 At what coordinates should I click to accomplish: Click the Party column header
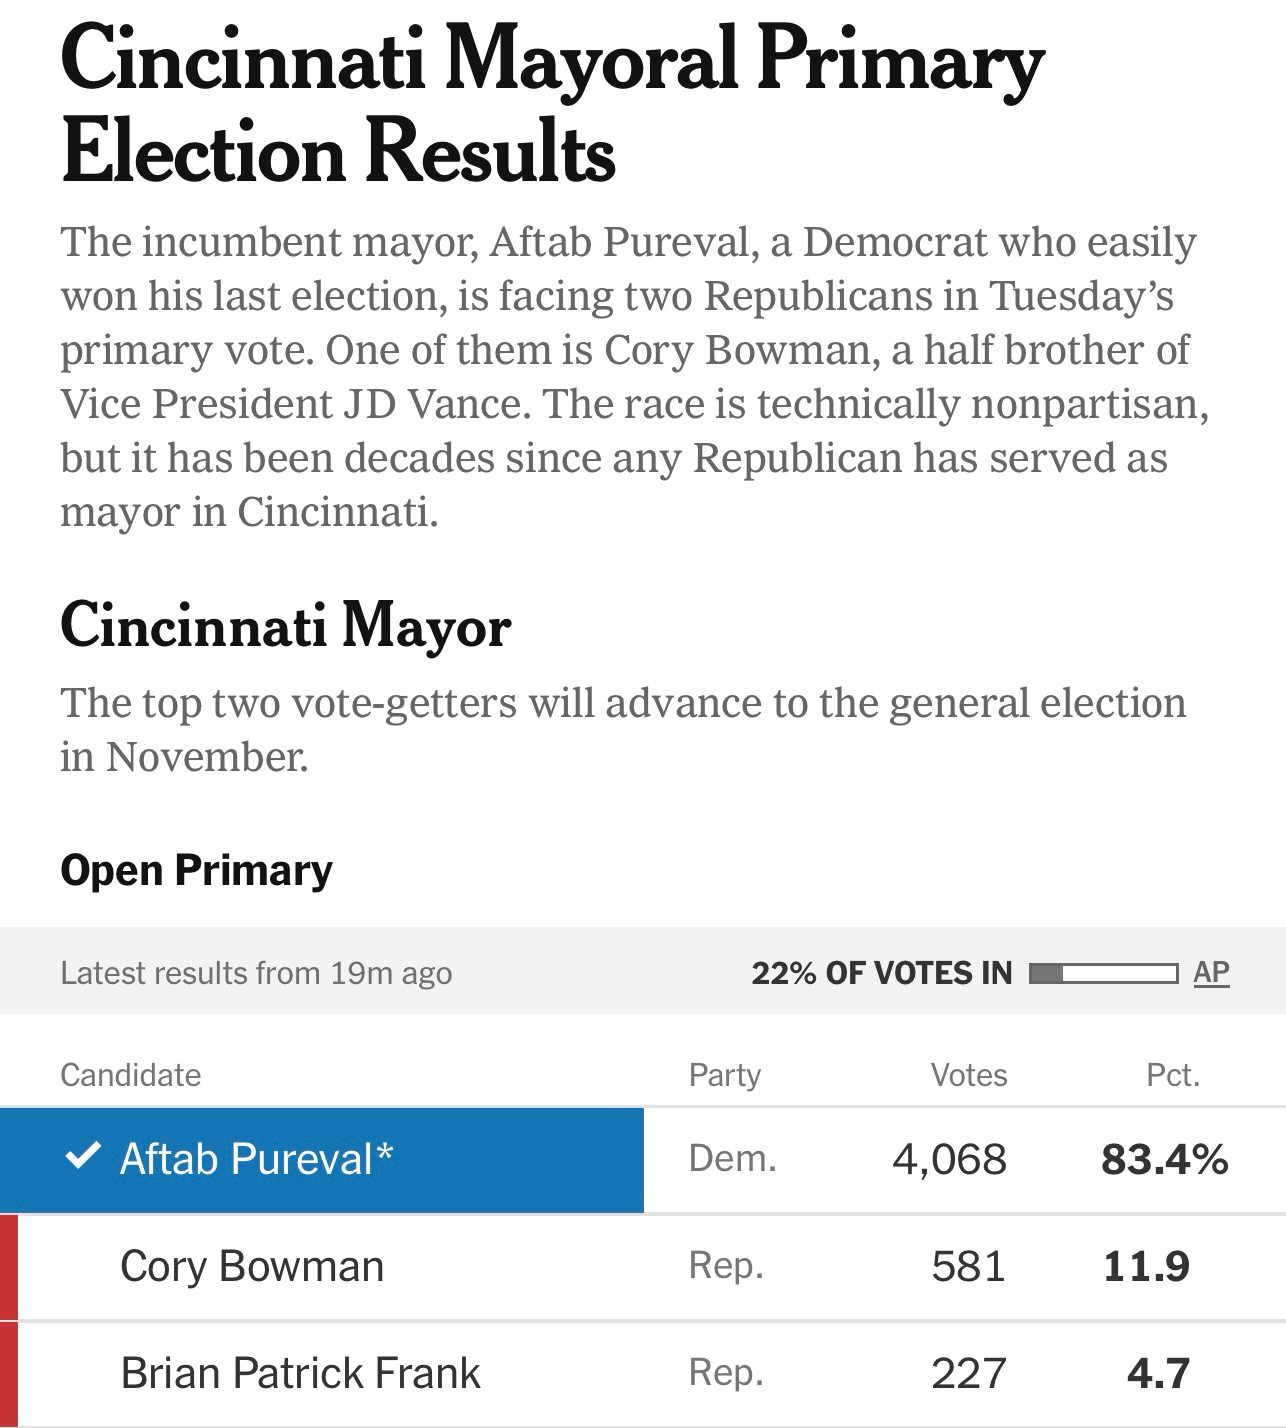click(725, 1075)
